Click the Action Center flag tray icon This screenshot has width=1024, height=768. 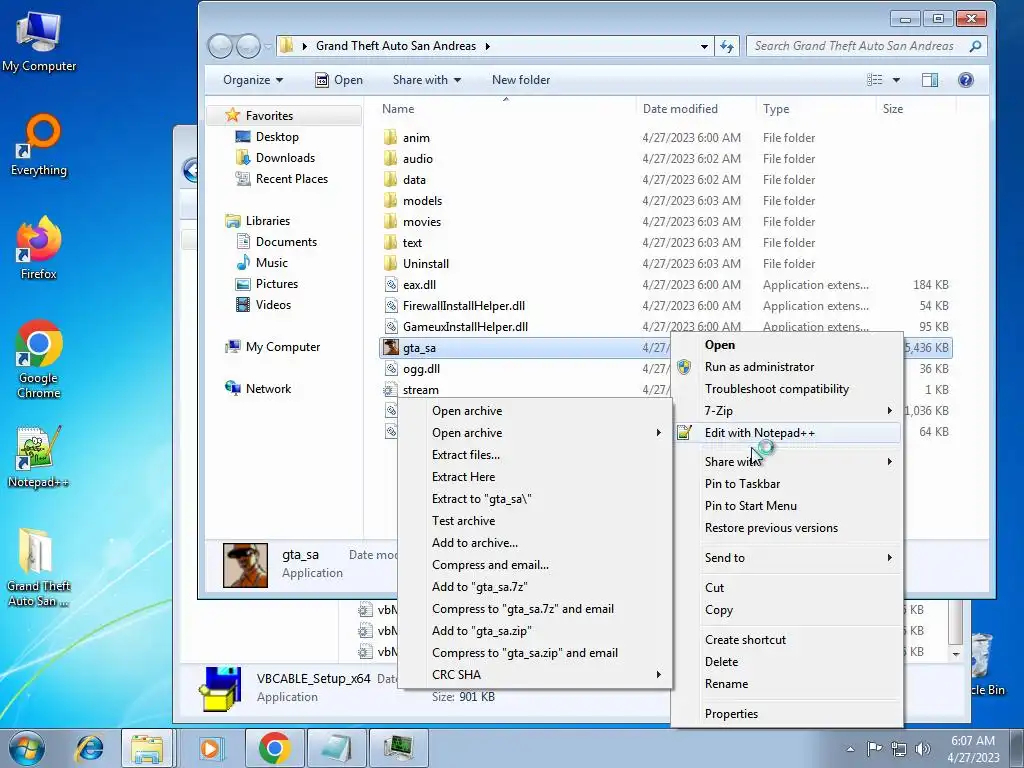pyautogui.click(x=874, y=749)
